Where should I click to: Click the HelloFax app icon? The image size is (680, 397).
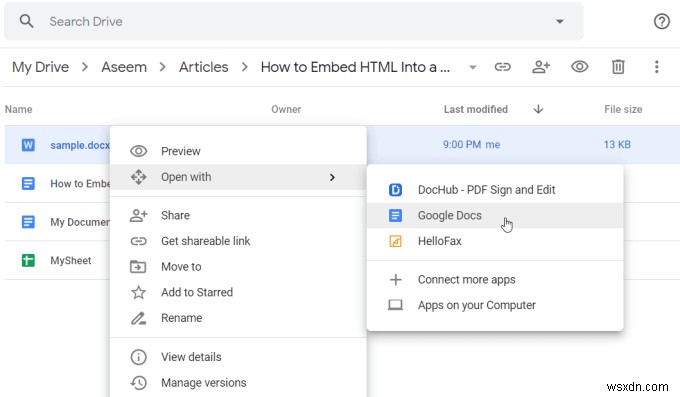click(395, 241)
